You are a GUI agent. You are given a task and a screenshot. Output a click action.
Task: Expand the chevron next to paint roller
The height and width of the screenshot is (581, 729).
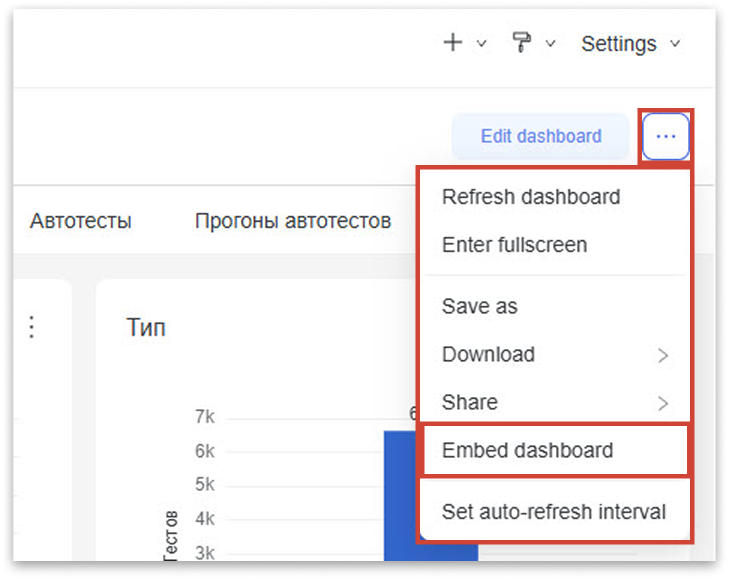point(550,44)
